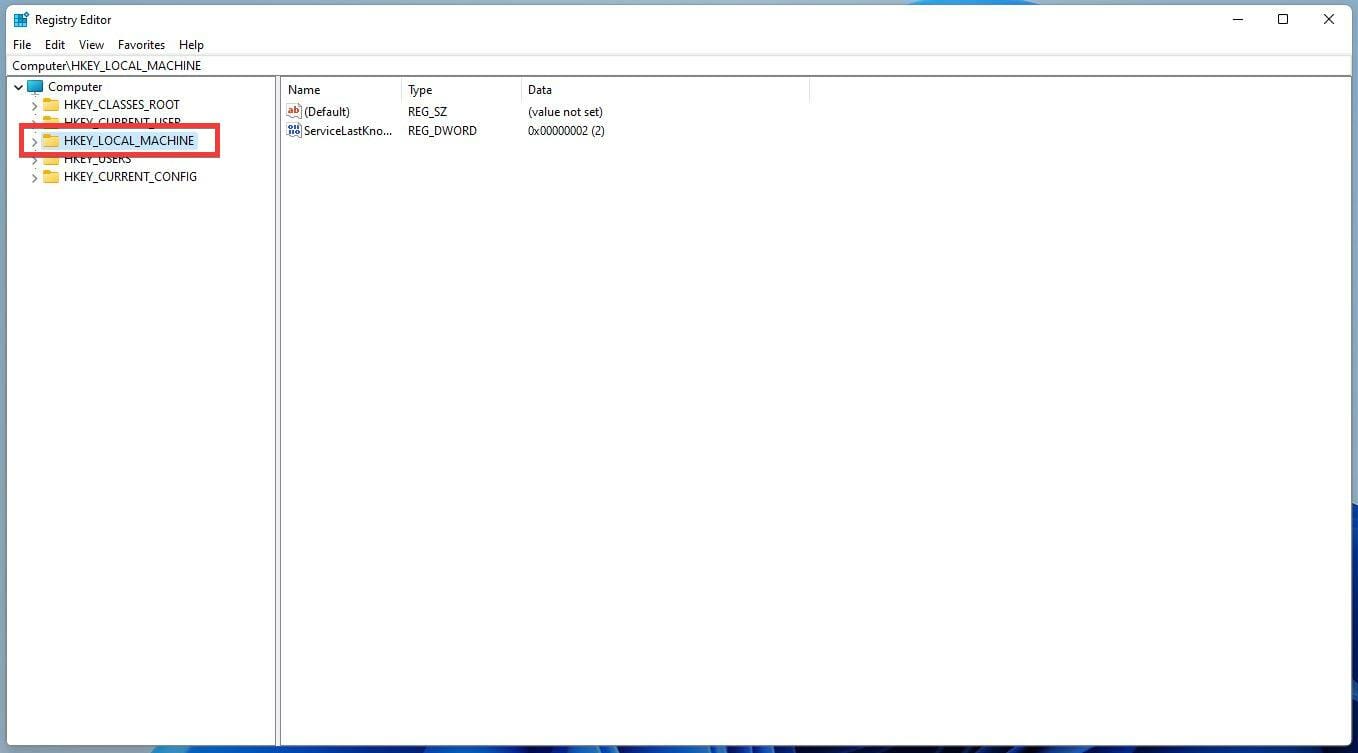Open the File menu
Viewport: 1358px width, 753px height.
22,45
